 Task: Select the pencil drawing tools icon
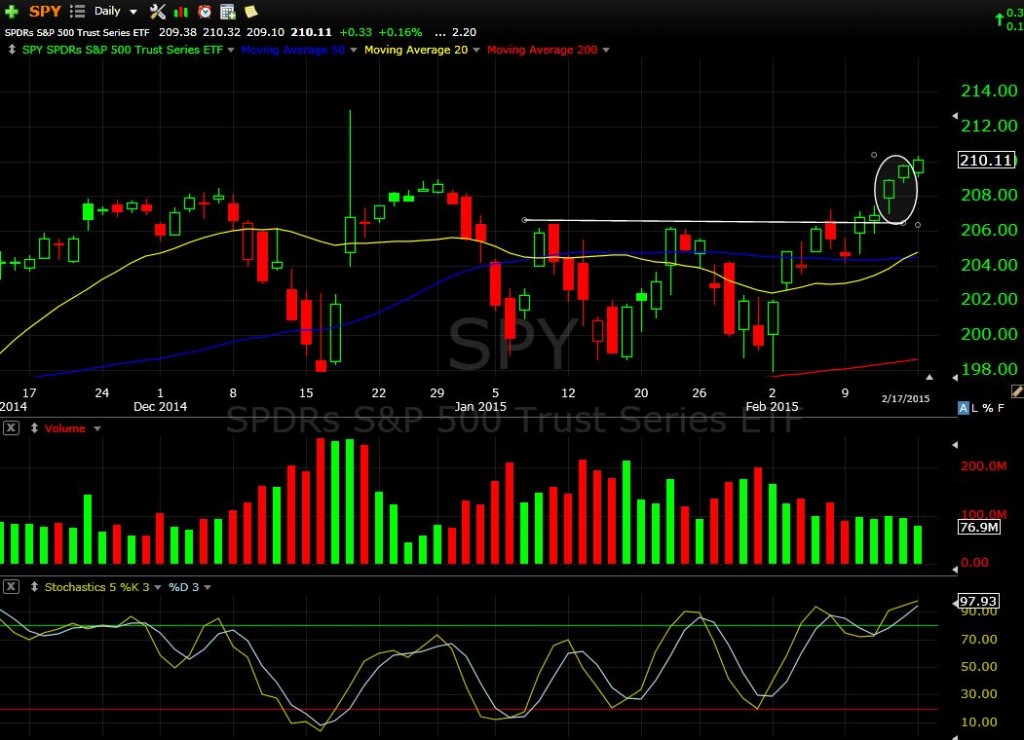coord(1017,391)
